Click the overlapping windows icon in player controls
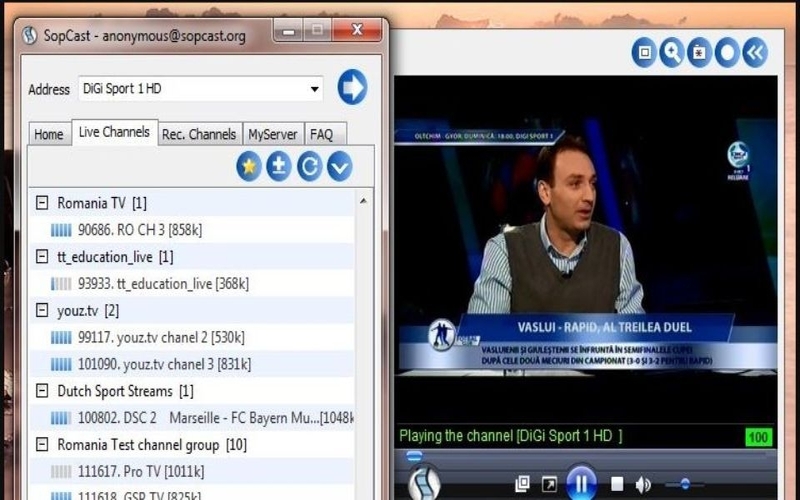This screenshot has width=800, height=500. (522, 484)
